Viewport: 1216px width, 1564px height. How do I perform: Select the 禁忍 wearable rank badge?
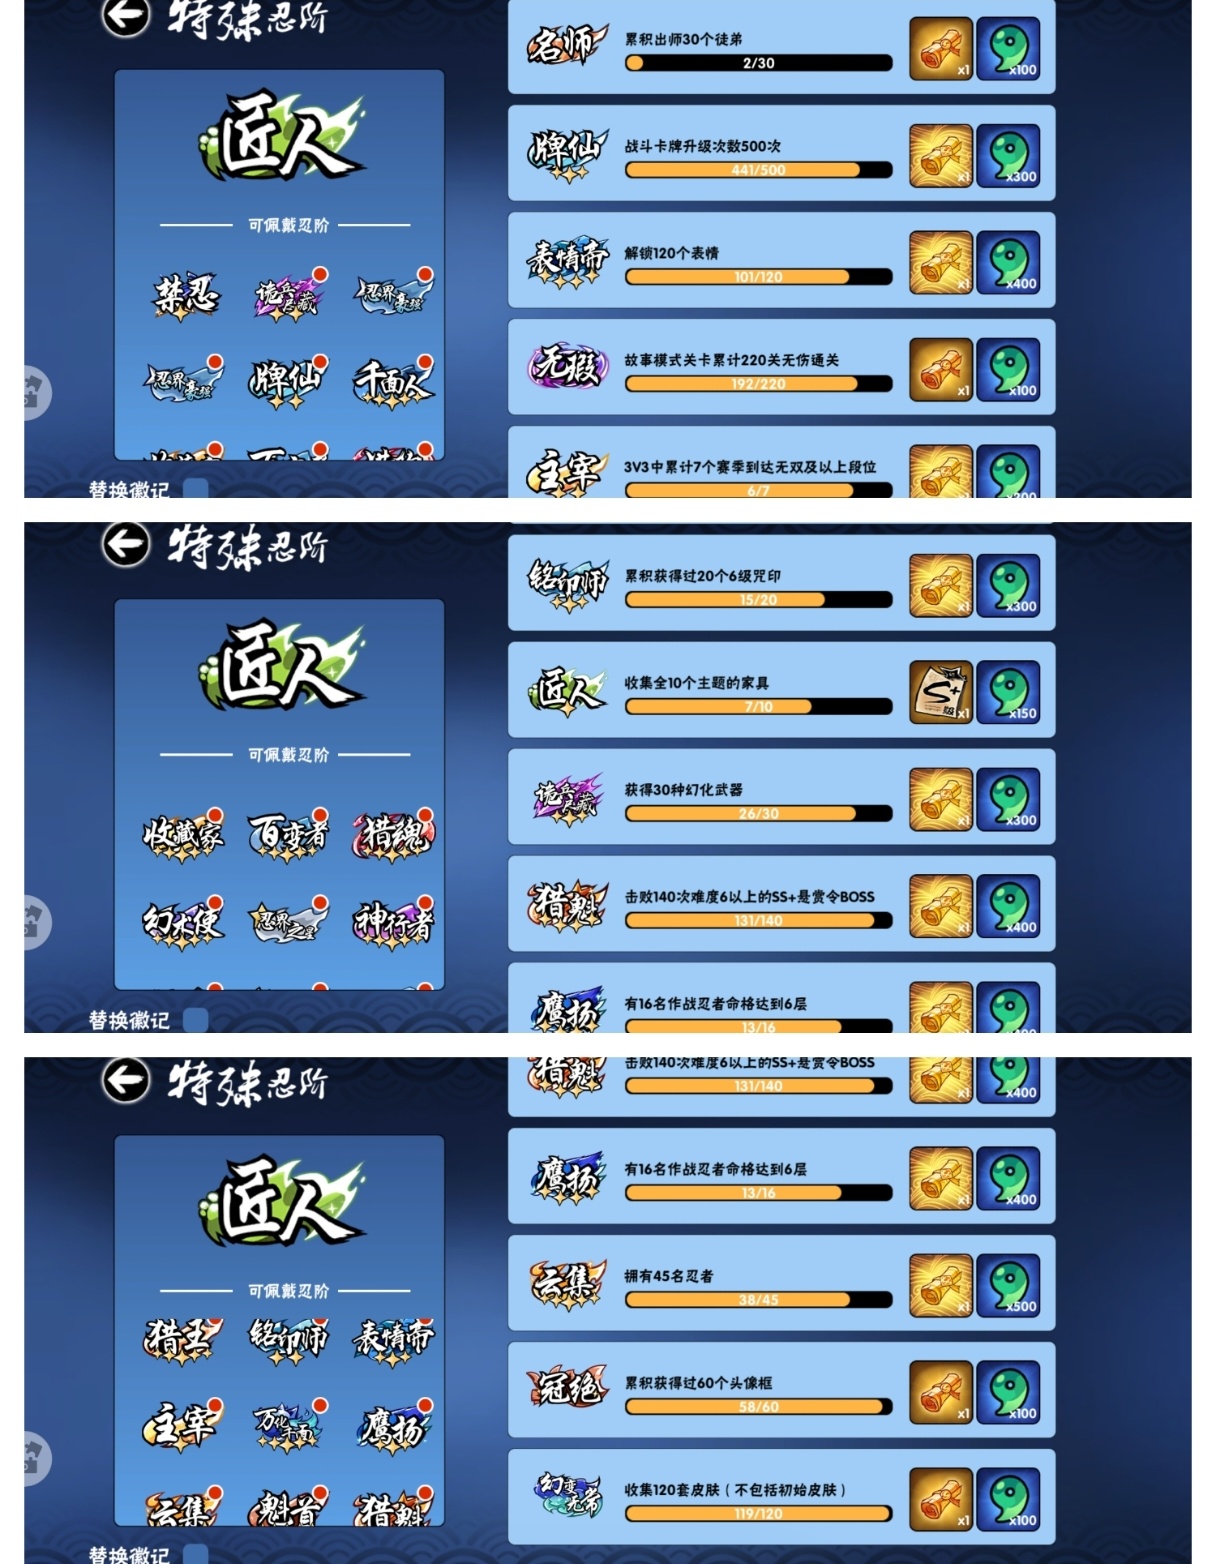[185, 295]
